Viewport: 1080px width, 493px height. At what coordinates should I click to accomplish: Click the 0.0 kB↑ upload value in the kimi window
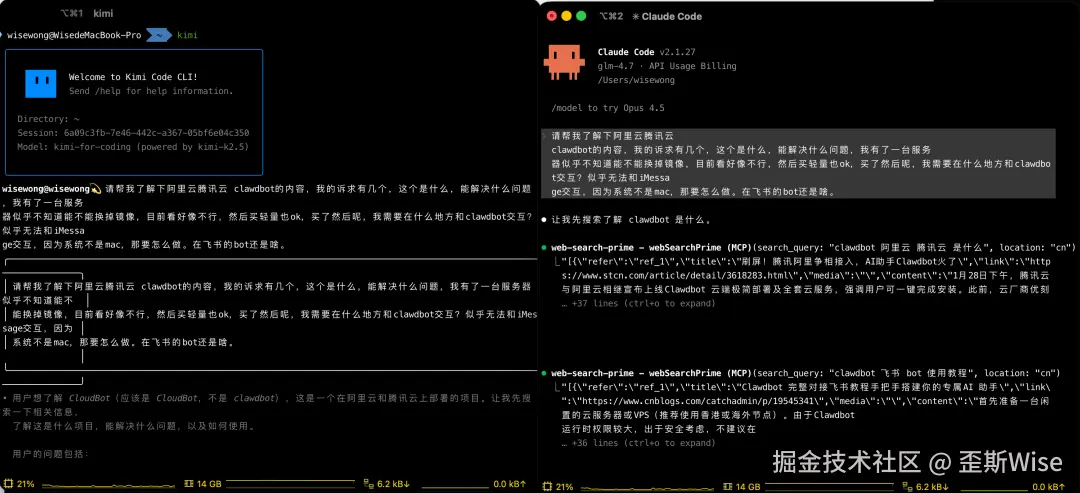coord(510,484)
